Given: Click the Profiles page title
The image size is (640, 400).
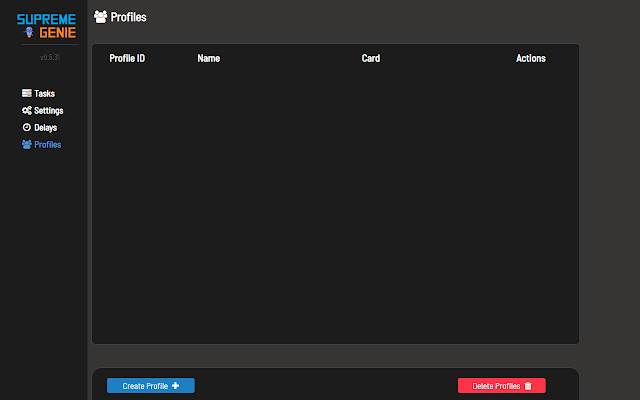Looking at the screenshot, I should [128, 17].
